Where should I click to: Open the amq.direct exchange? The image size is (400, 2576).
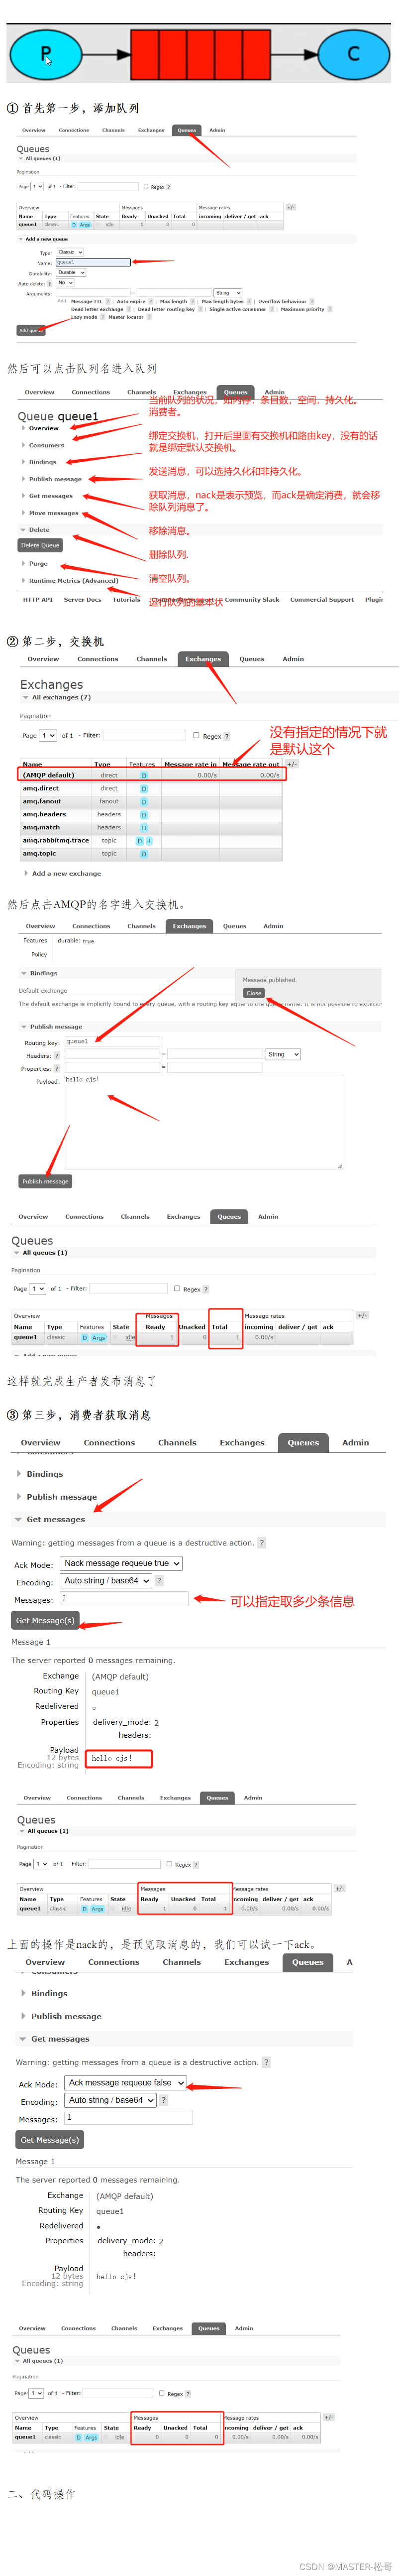click(x=41, y=788)
